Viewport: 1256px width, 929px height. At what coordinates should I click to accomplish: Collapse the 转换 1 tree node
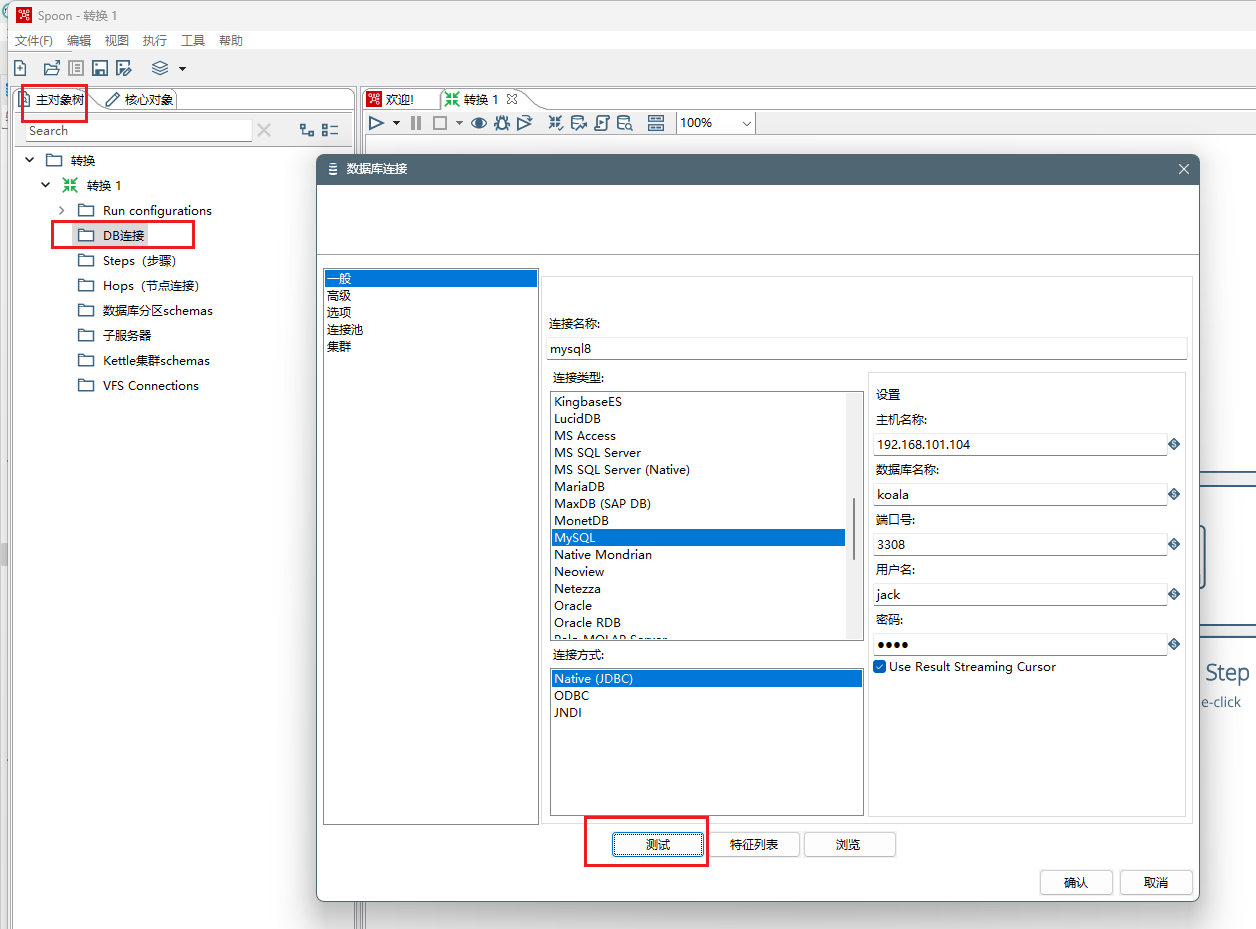45,185
